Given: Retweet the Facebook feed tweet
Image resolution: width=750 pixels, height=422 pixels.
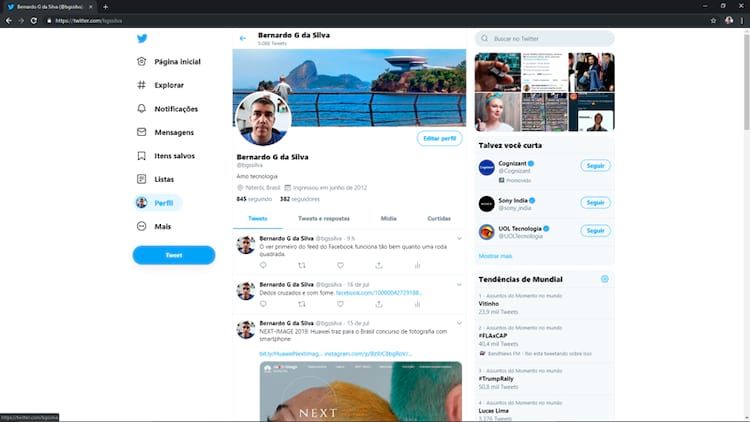Looking at the screenshot, I should [x=302, y=265].
